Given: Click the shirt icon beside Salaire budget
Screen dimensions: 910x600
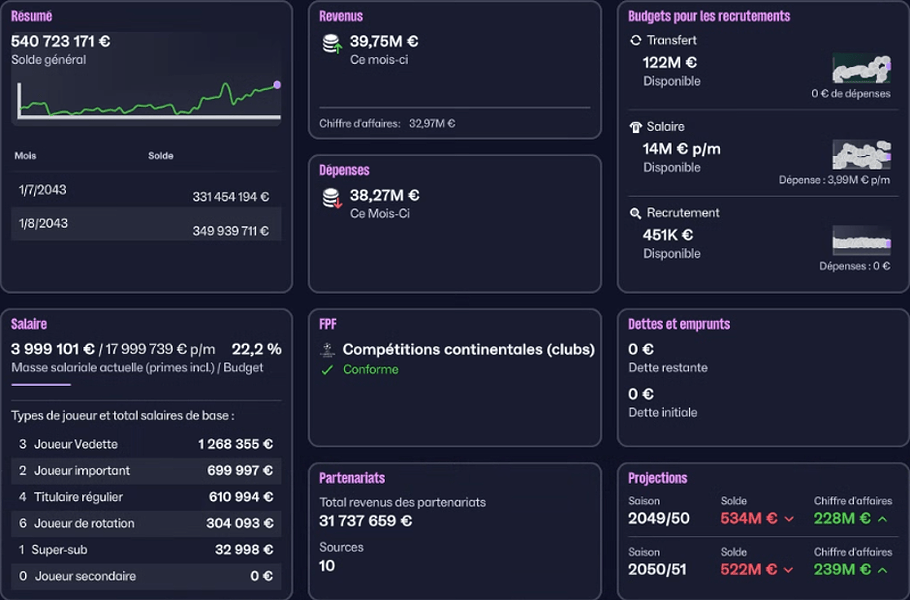Looking at the screenshot, I should click(635, 127).
